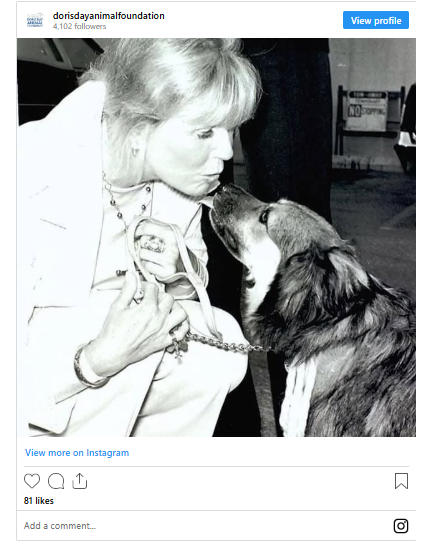Image resolution: width=436 pixels, height=554 pixels.
Task: Click the No Stopping sign in the photo
Action: [x=367, y=111]
